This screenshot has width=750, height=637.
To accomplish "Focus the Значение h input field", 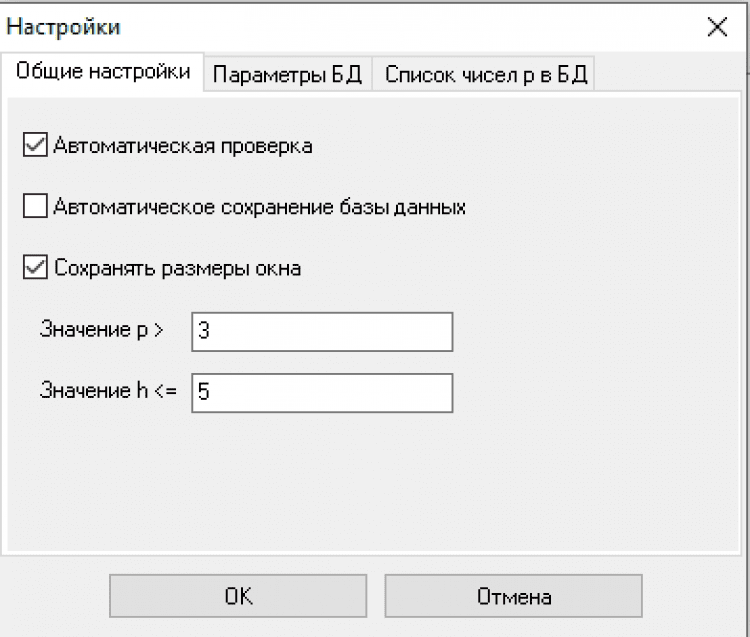I will pos(321,393).
